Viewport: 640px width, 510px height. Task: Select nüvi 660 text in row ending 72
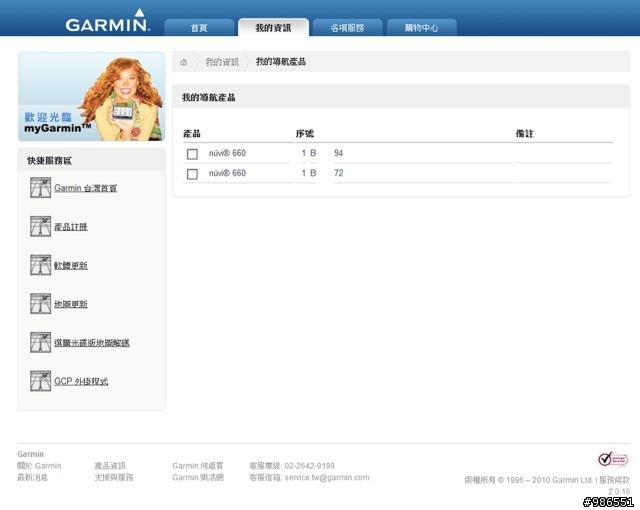pyautogui.click(x=227, y=173)
